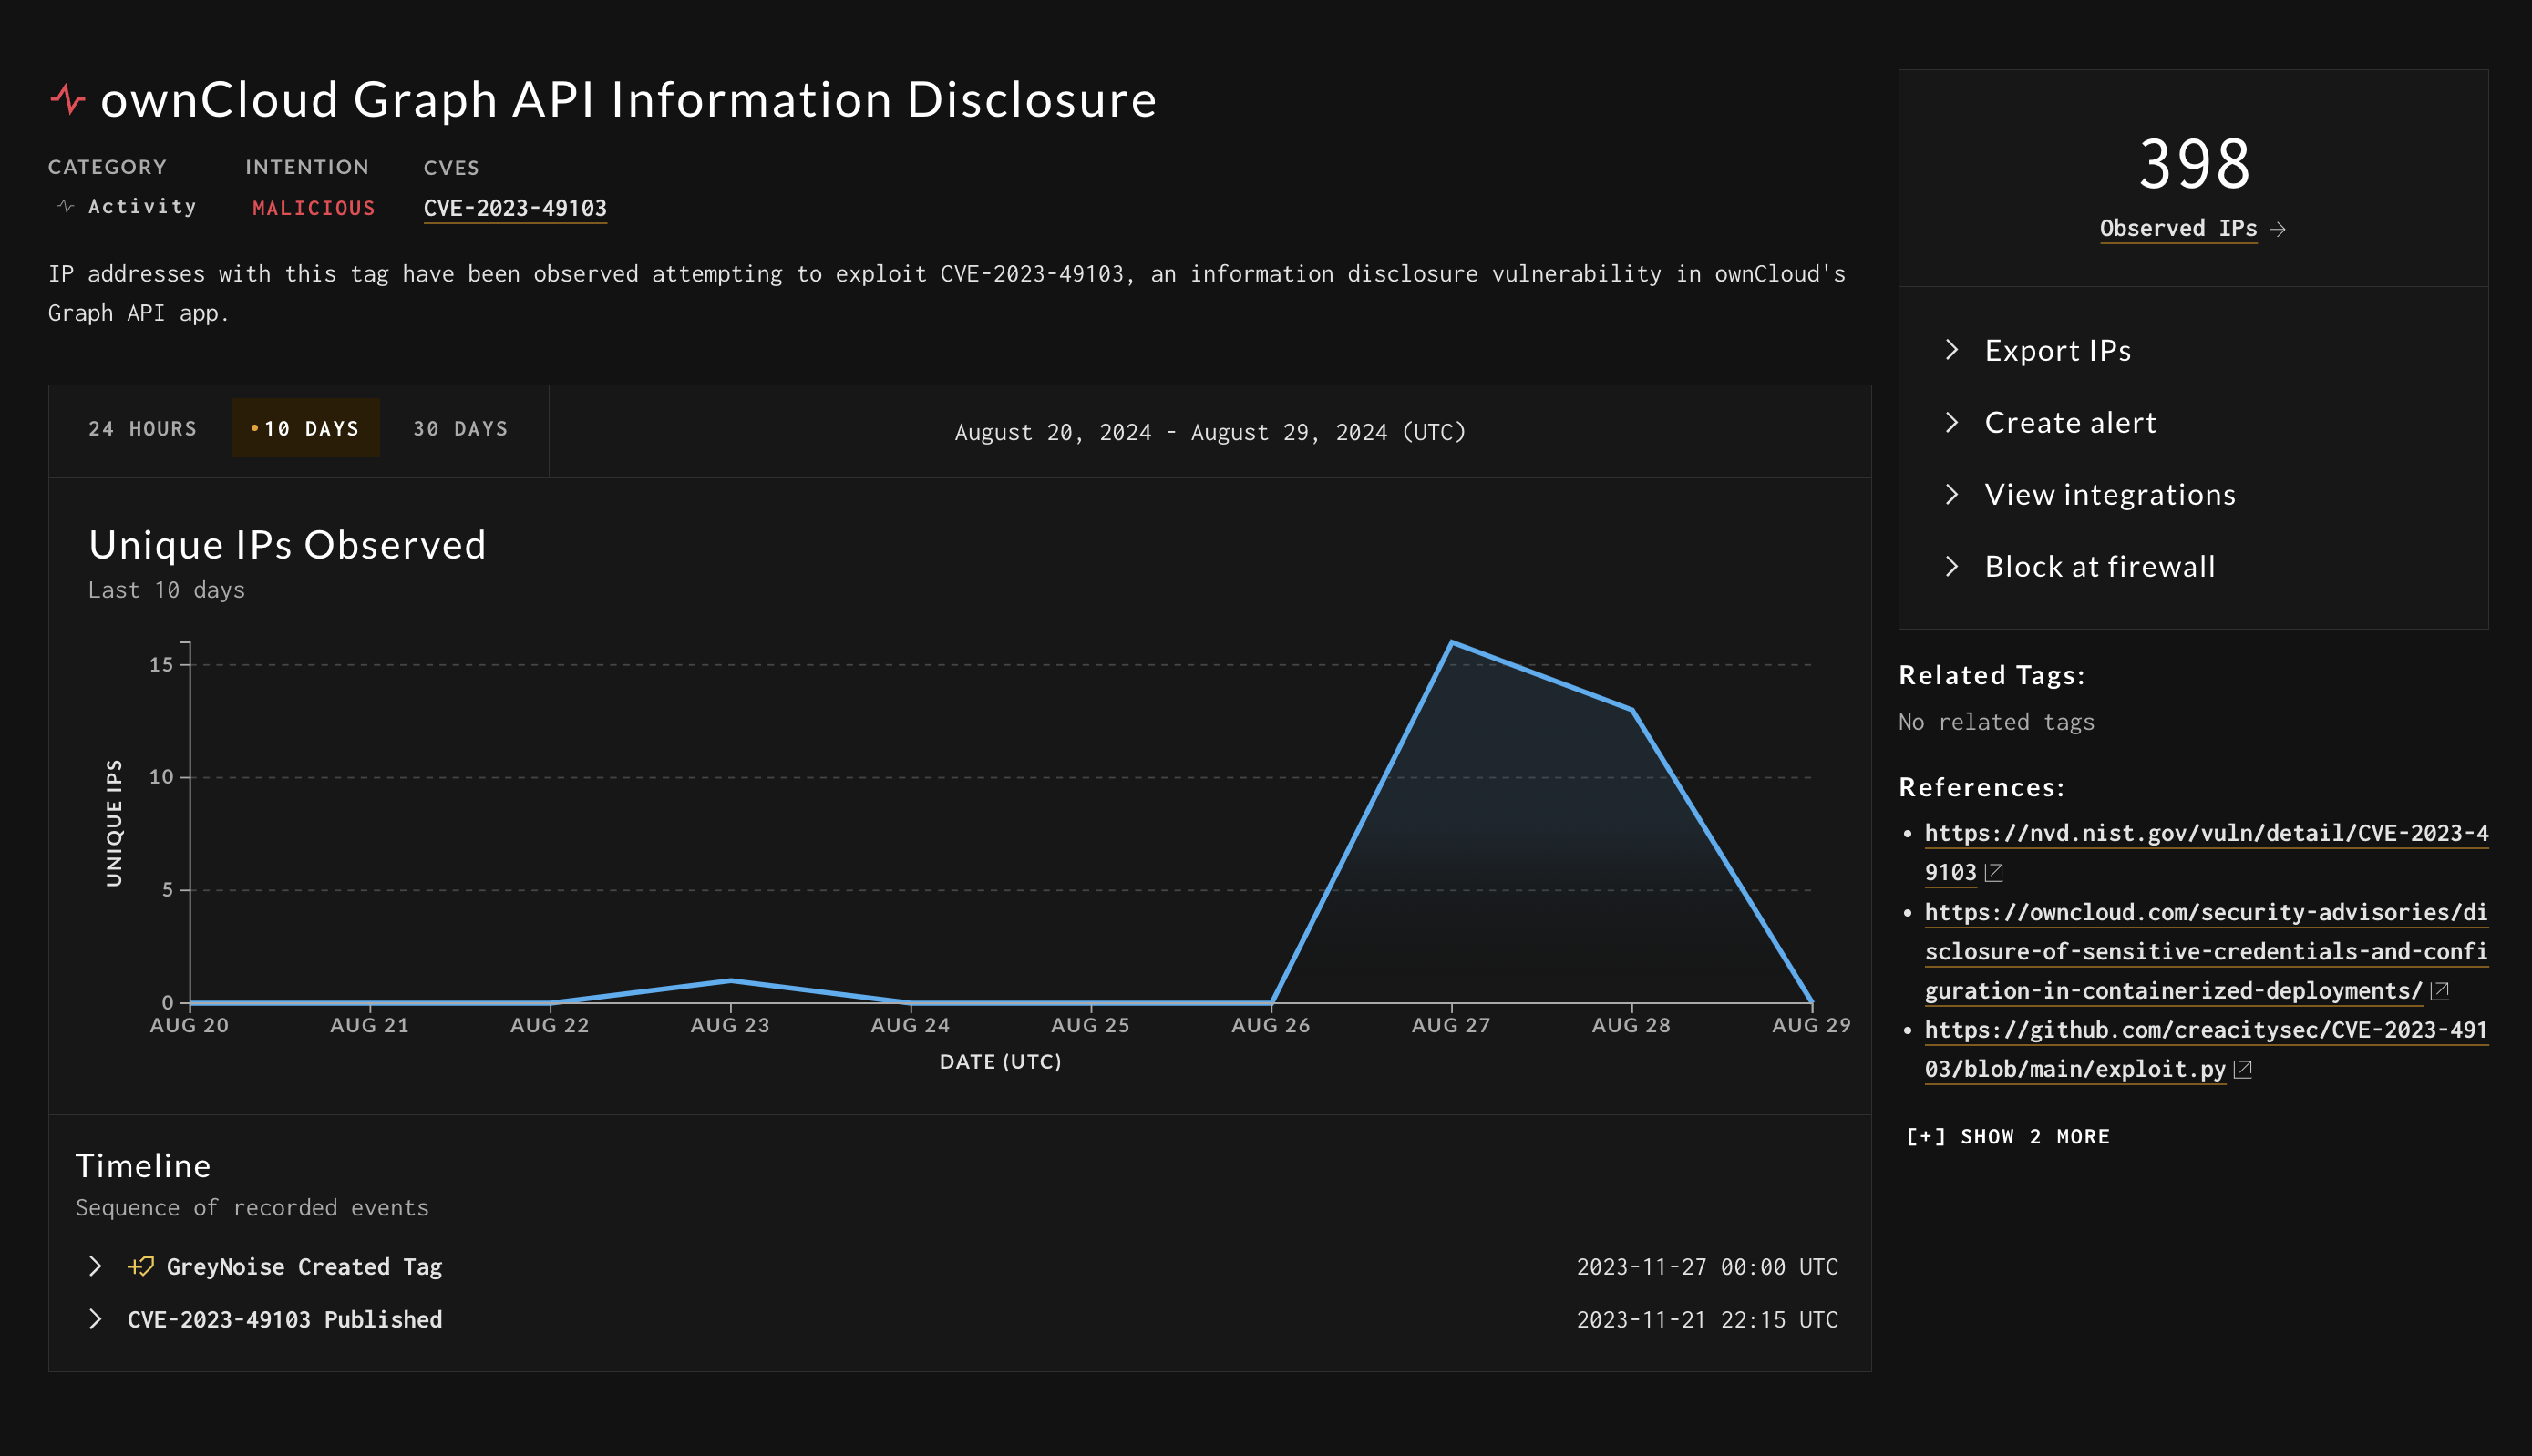Click the Aug 27 peak point on chart

tap(1451, 642)
